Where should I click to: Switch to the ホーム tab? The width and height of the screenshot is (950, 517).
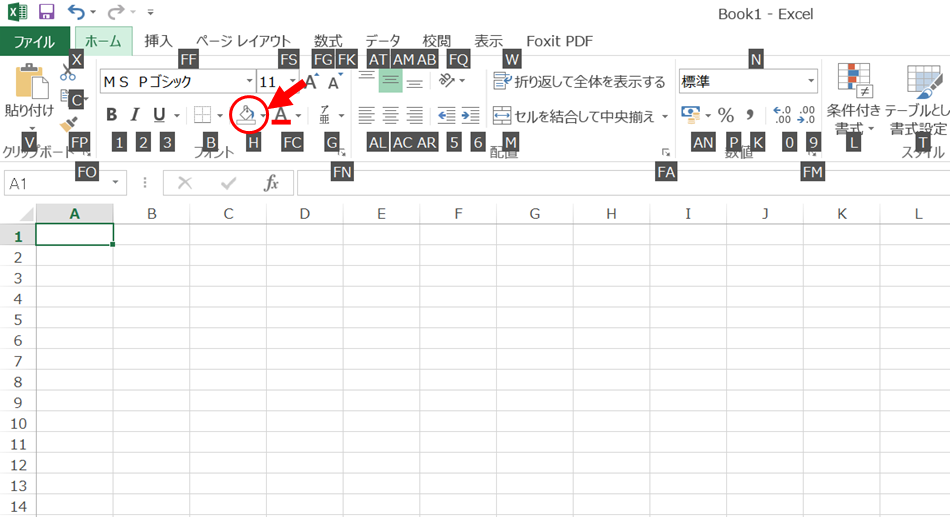(103, 41)
